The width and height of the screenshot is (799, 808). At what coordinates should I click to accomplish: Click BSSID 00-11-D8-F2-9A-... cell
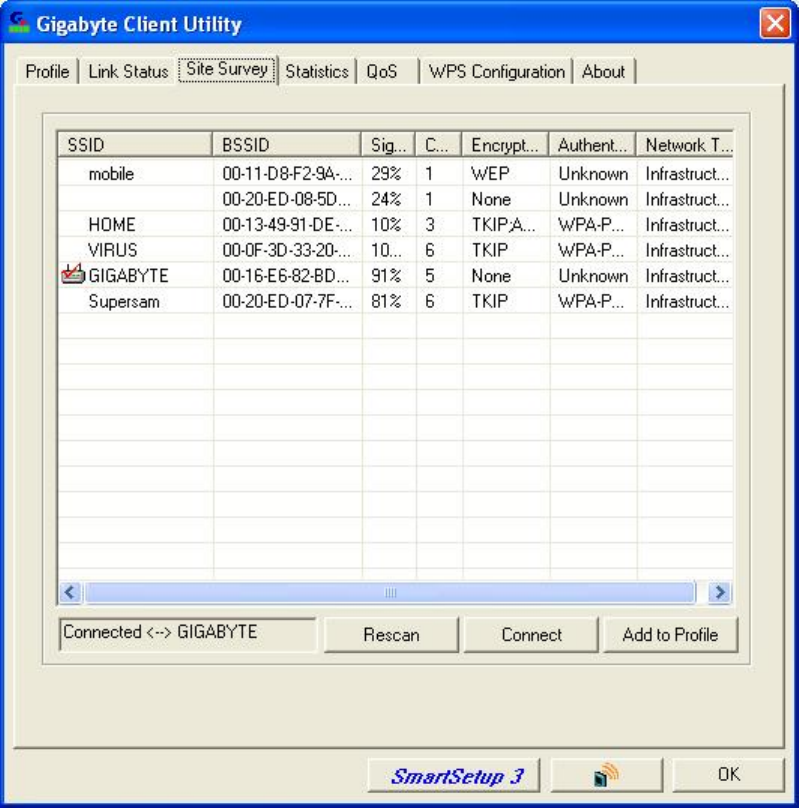[287, 174]
